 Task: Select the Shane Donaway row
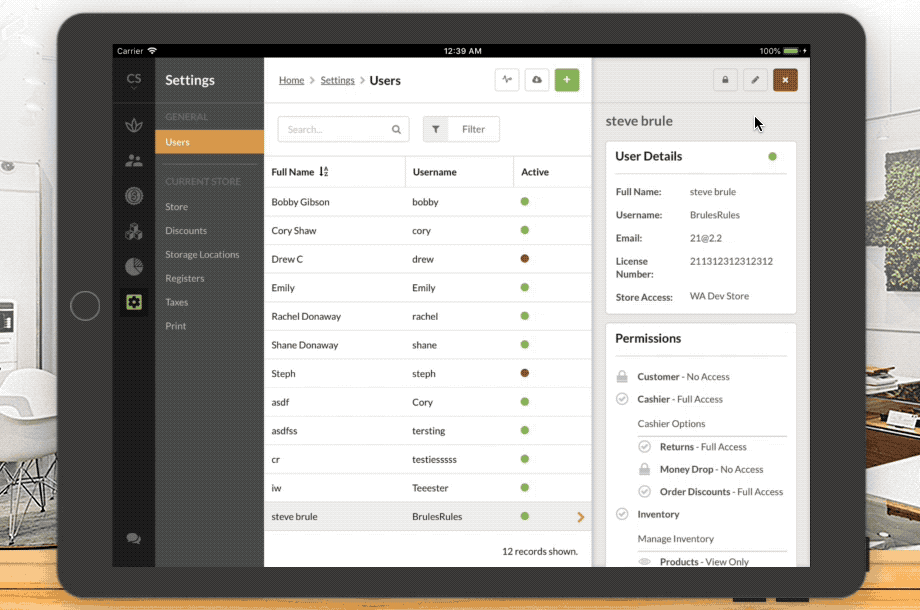tap(428, 345)
